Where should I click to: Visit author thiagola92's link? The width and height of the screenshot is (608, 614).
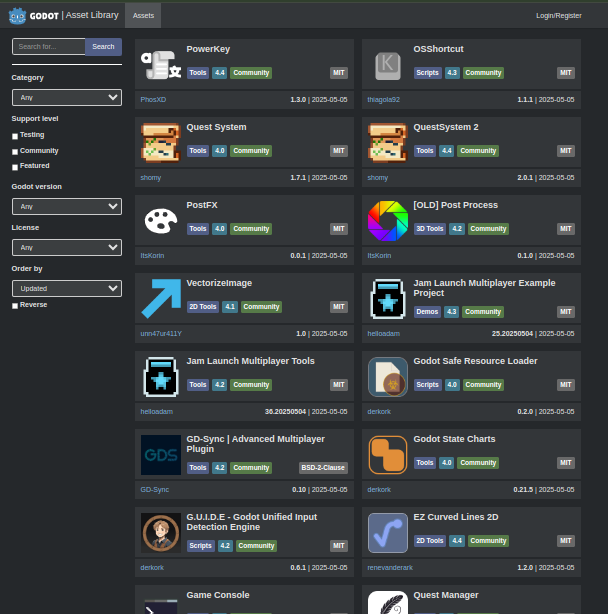tap(383, 100)
